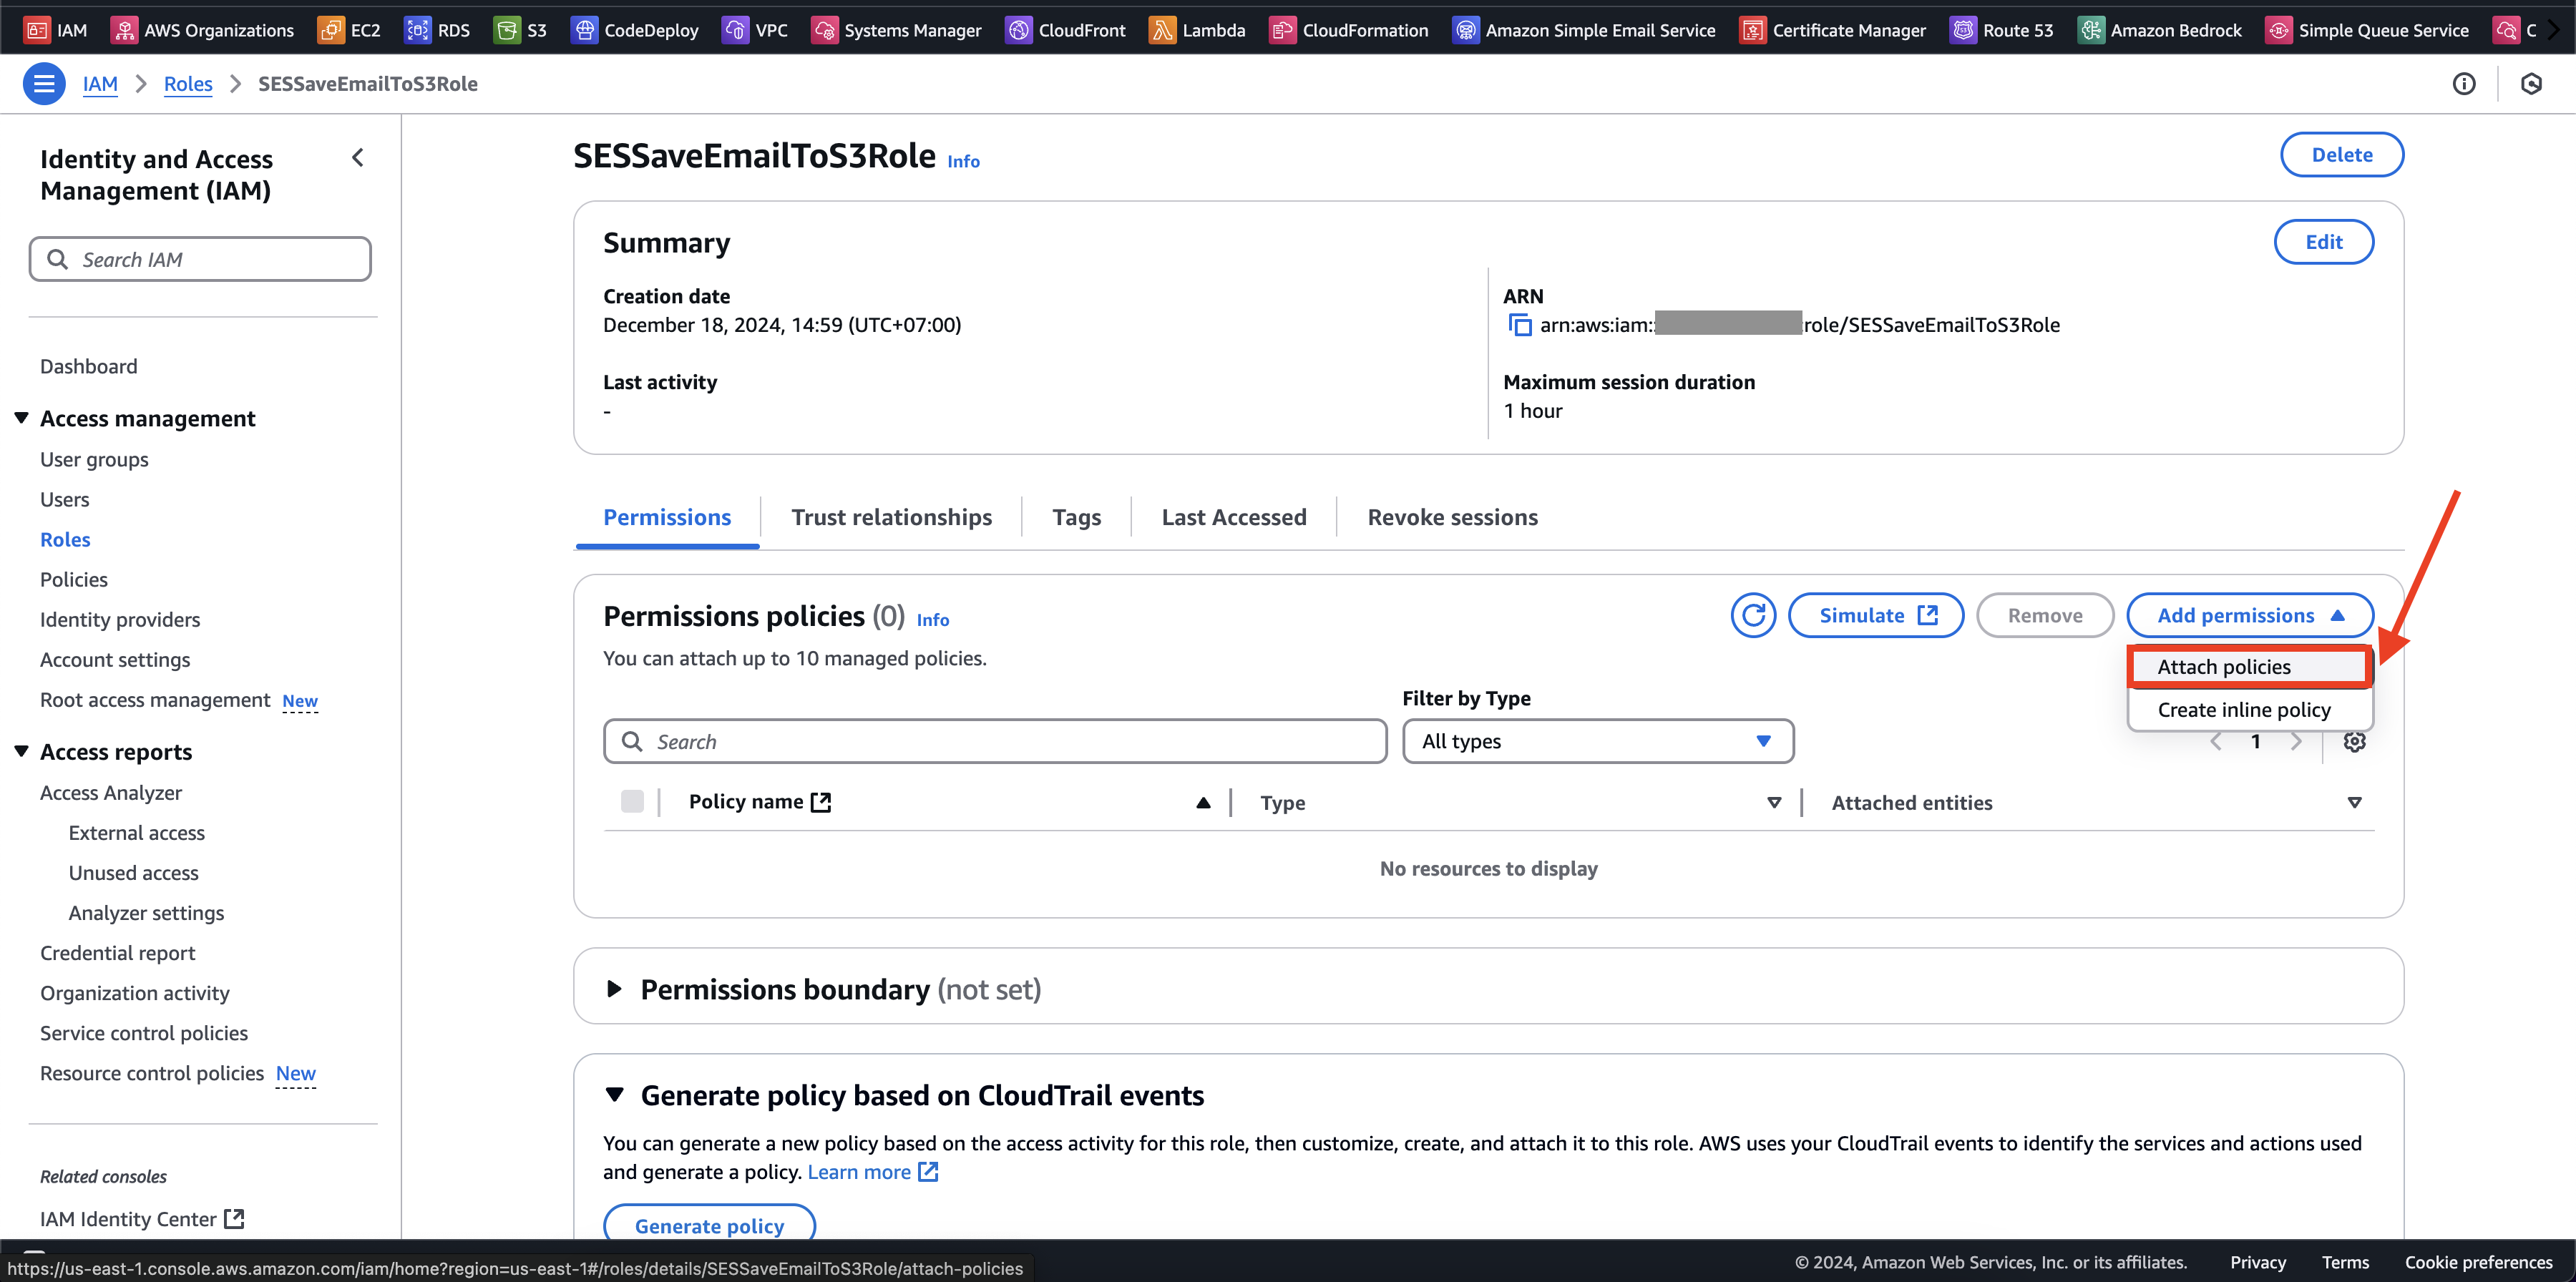Toggle select-all policies checkbox
The image size is (2576, 1282).
632,801
